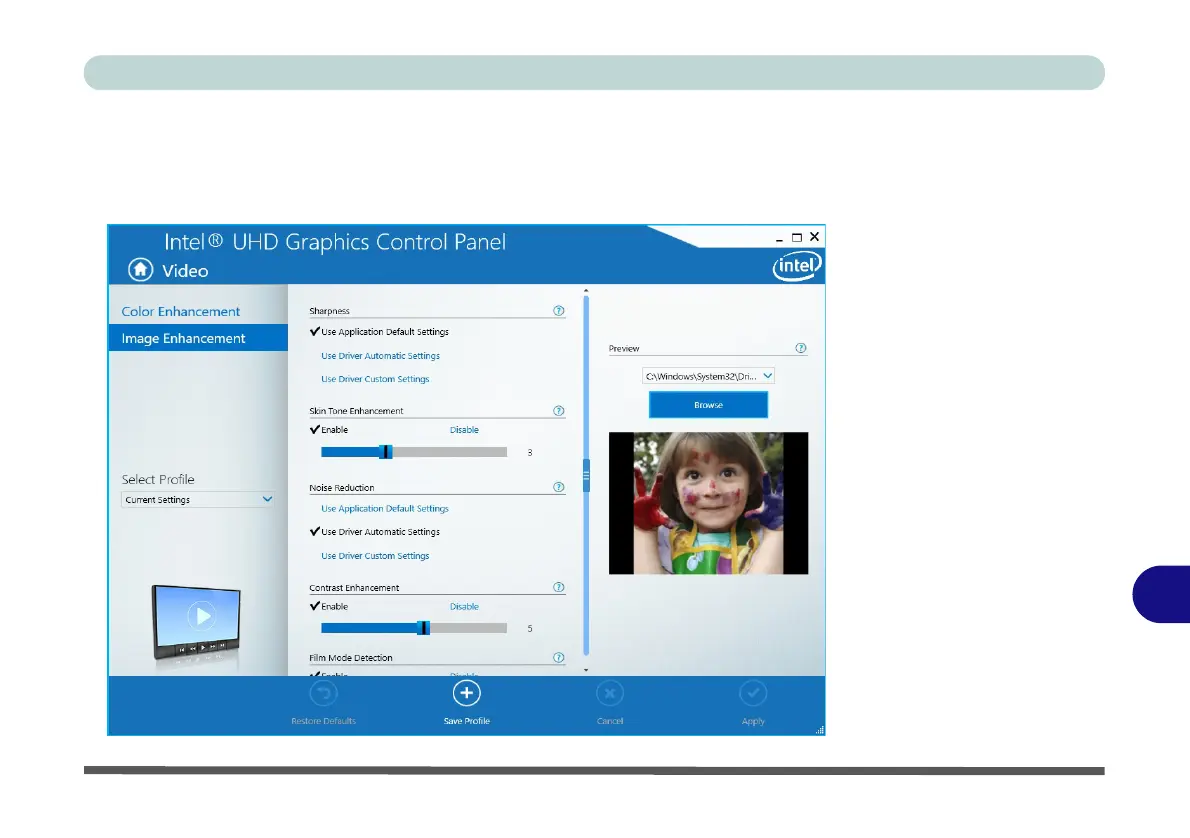Viewport: 1190px width, 838px height.
Task: Enable Contrast Enhancement
Action: point(329,606)
